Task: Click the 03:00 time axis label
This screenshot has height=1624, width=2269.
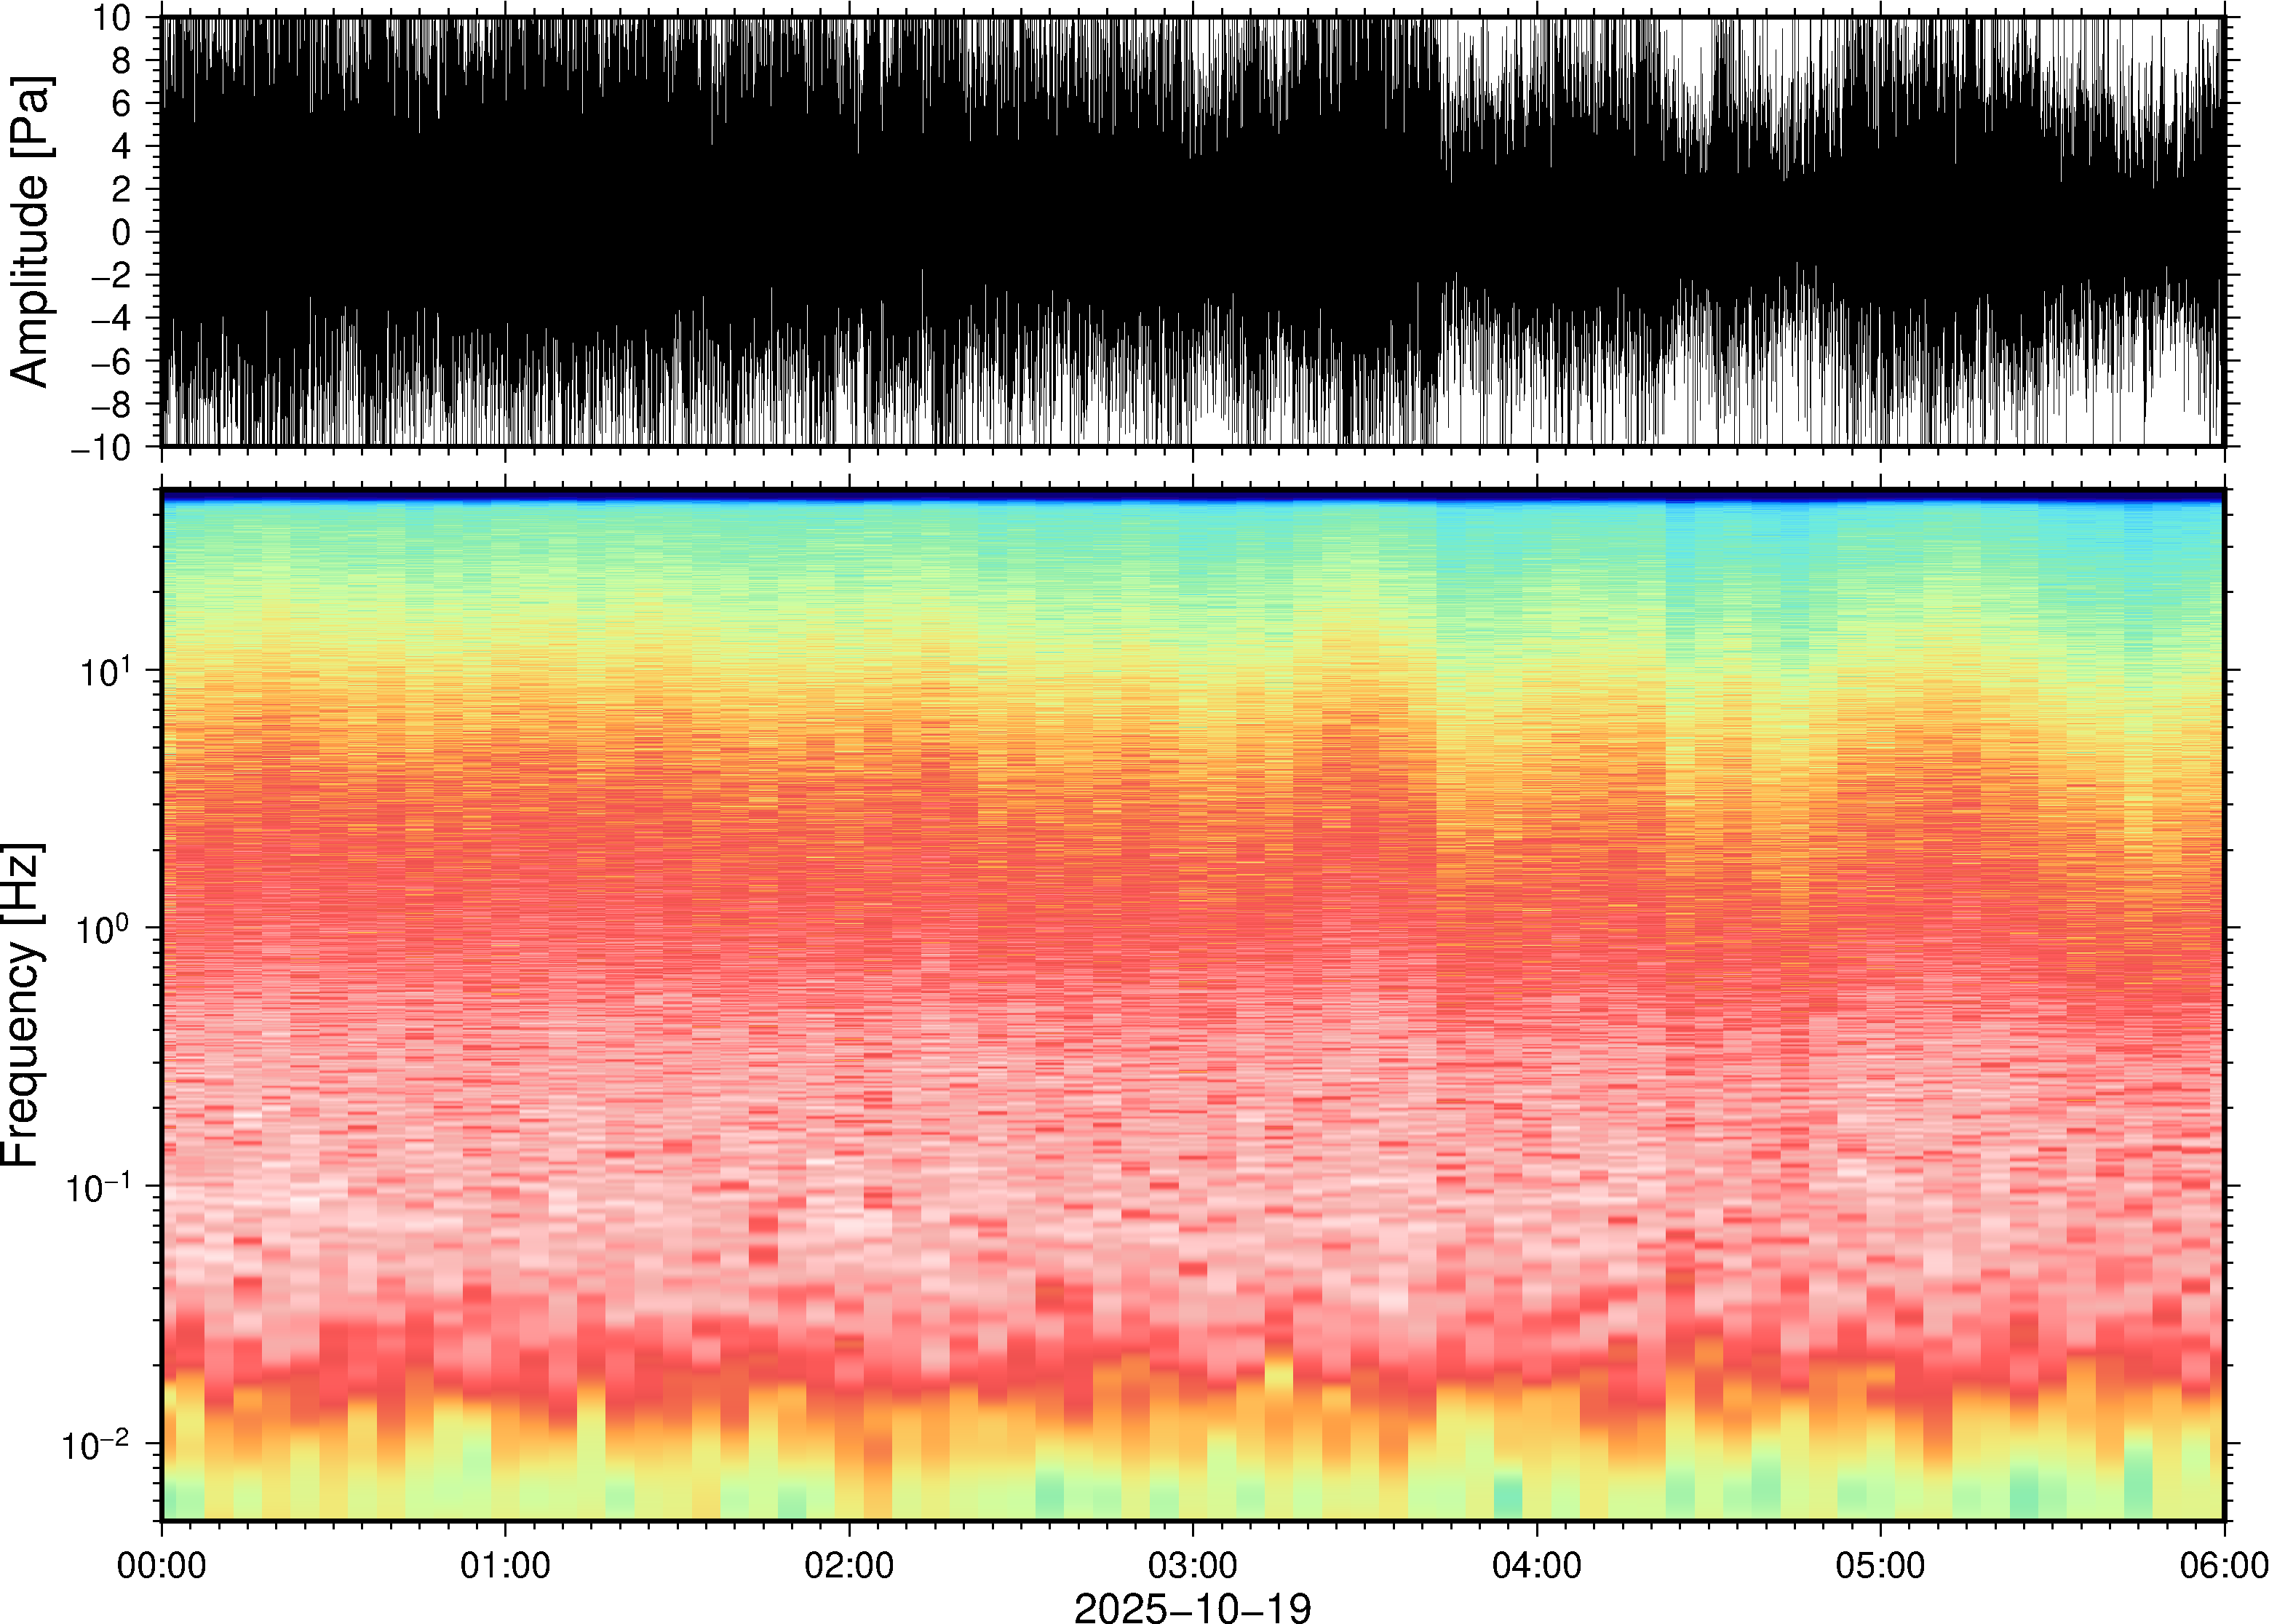Action: [1192, 1565]
